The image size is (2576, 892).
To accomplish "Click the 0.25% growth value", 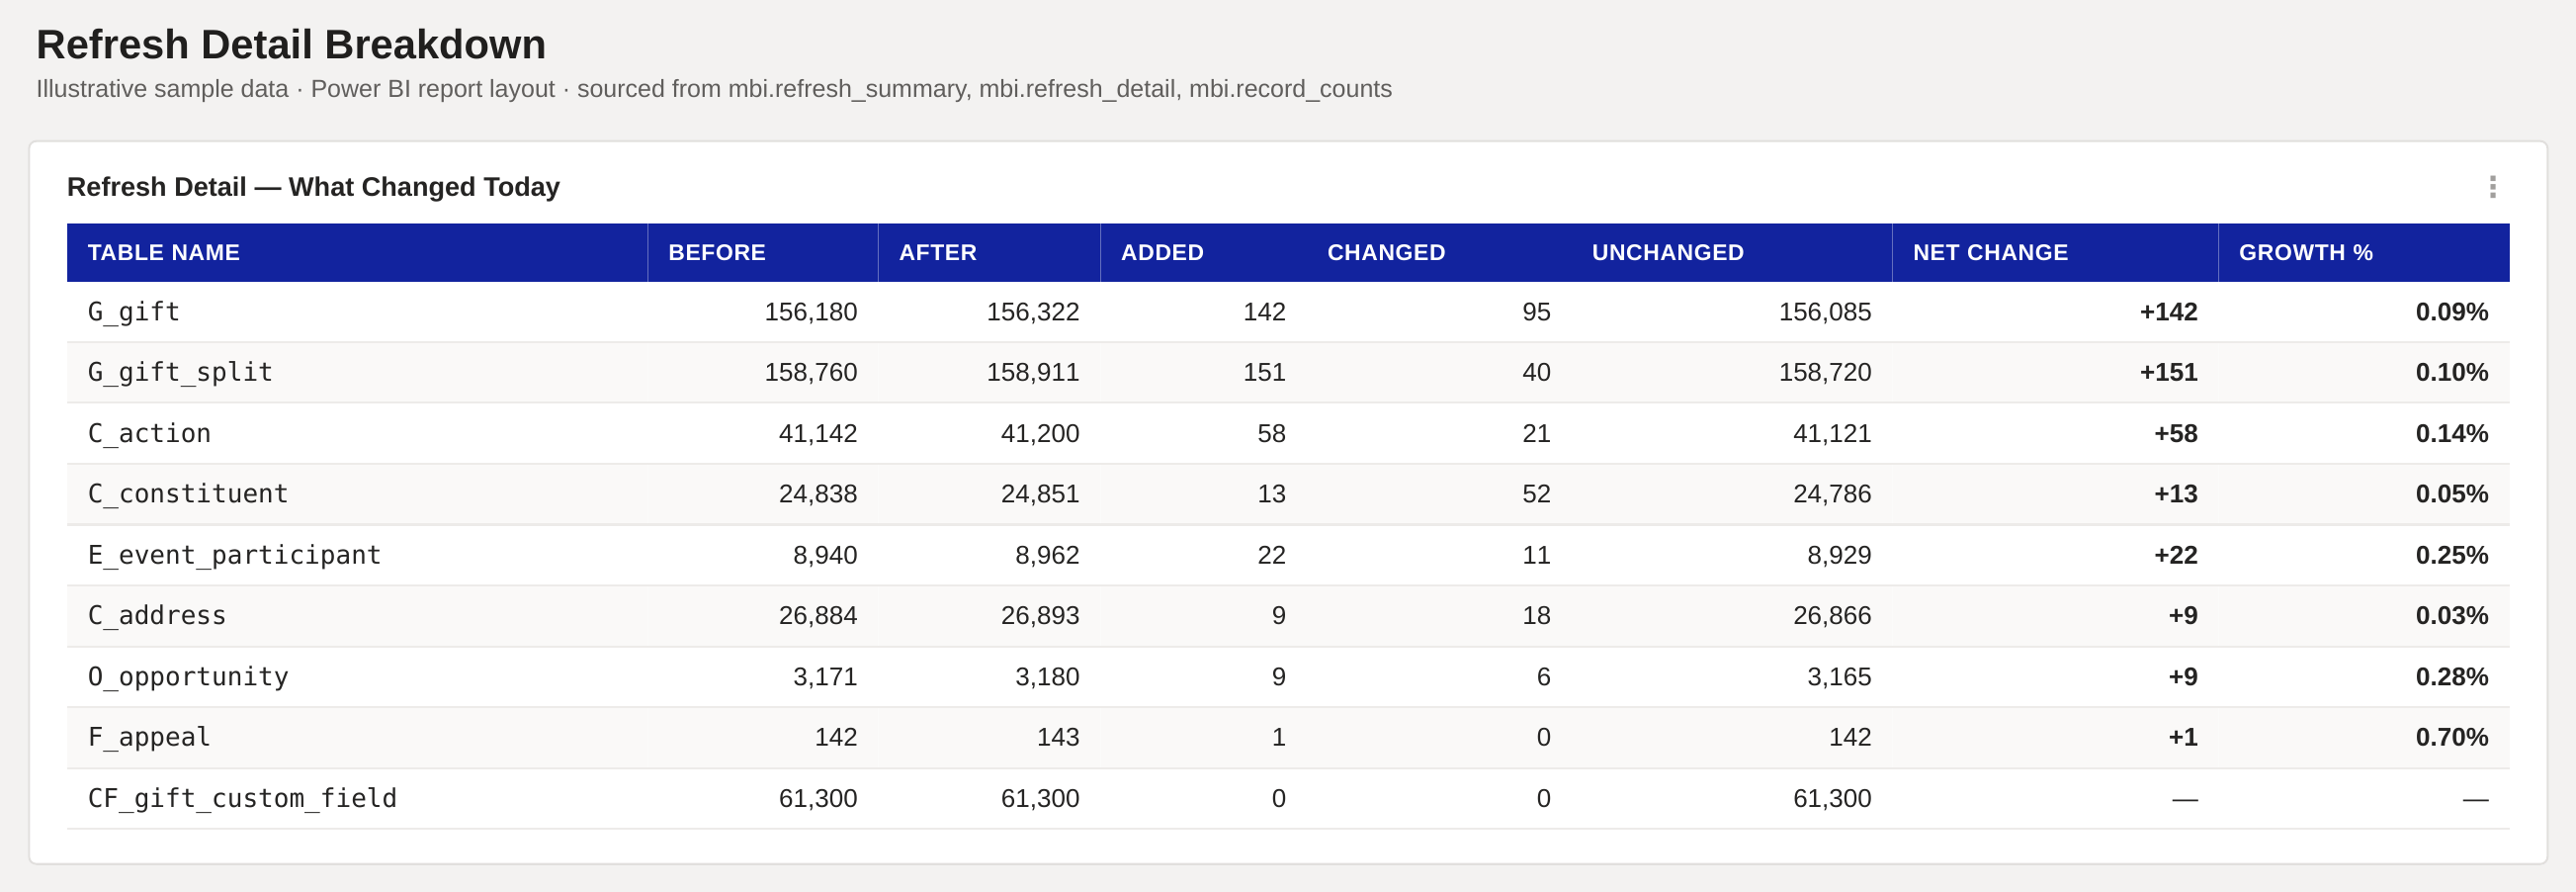I will click(2452, 555).
